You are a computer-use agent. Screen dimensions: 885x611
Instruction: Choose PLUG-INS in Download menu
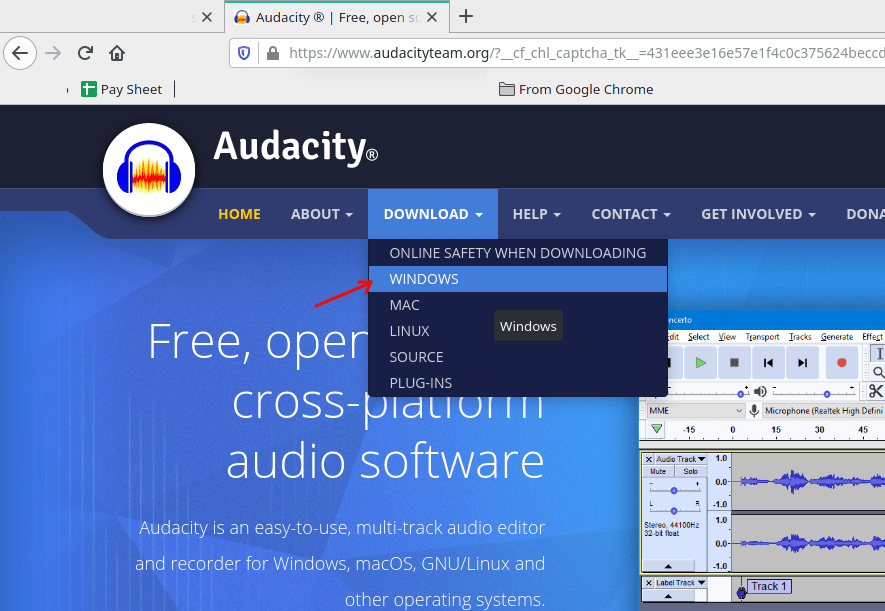tap(518, 383)
